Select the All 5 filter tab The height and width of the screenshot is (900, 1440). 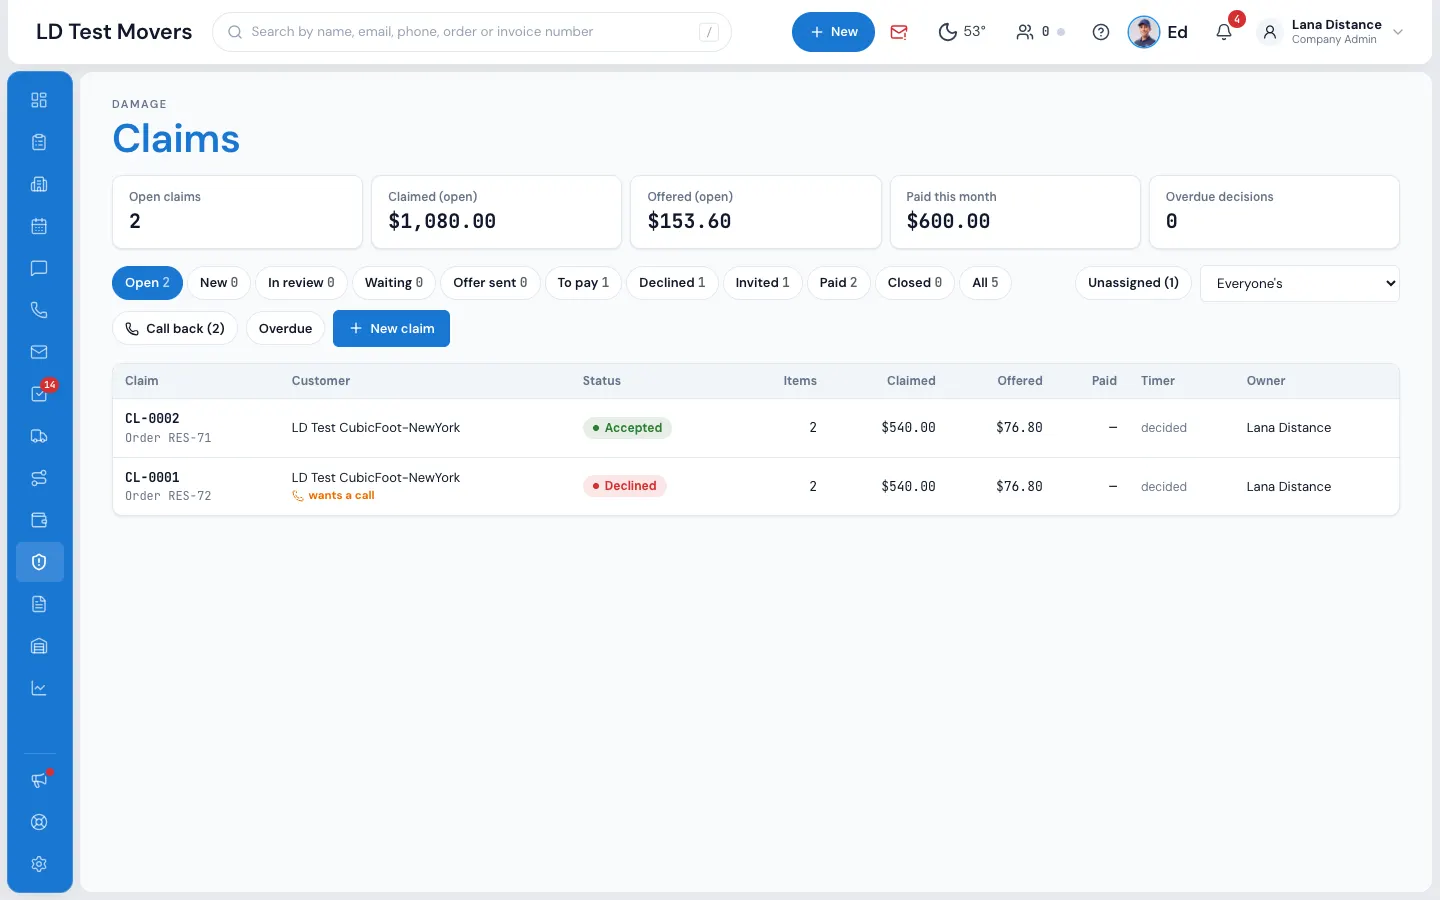(985, 283)
